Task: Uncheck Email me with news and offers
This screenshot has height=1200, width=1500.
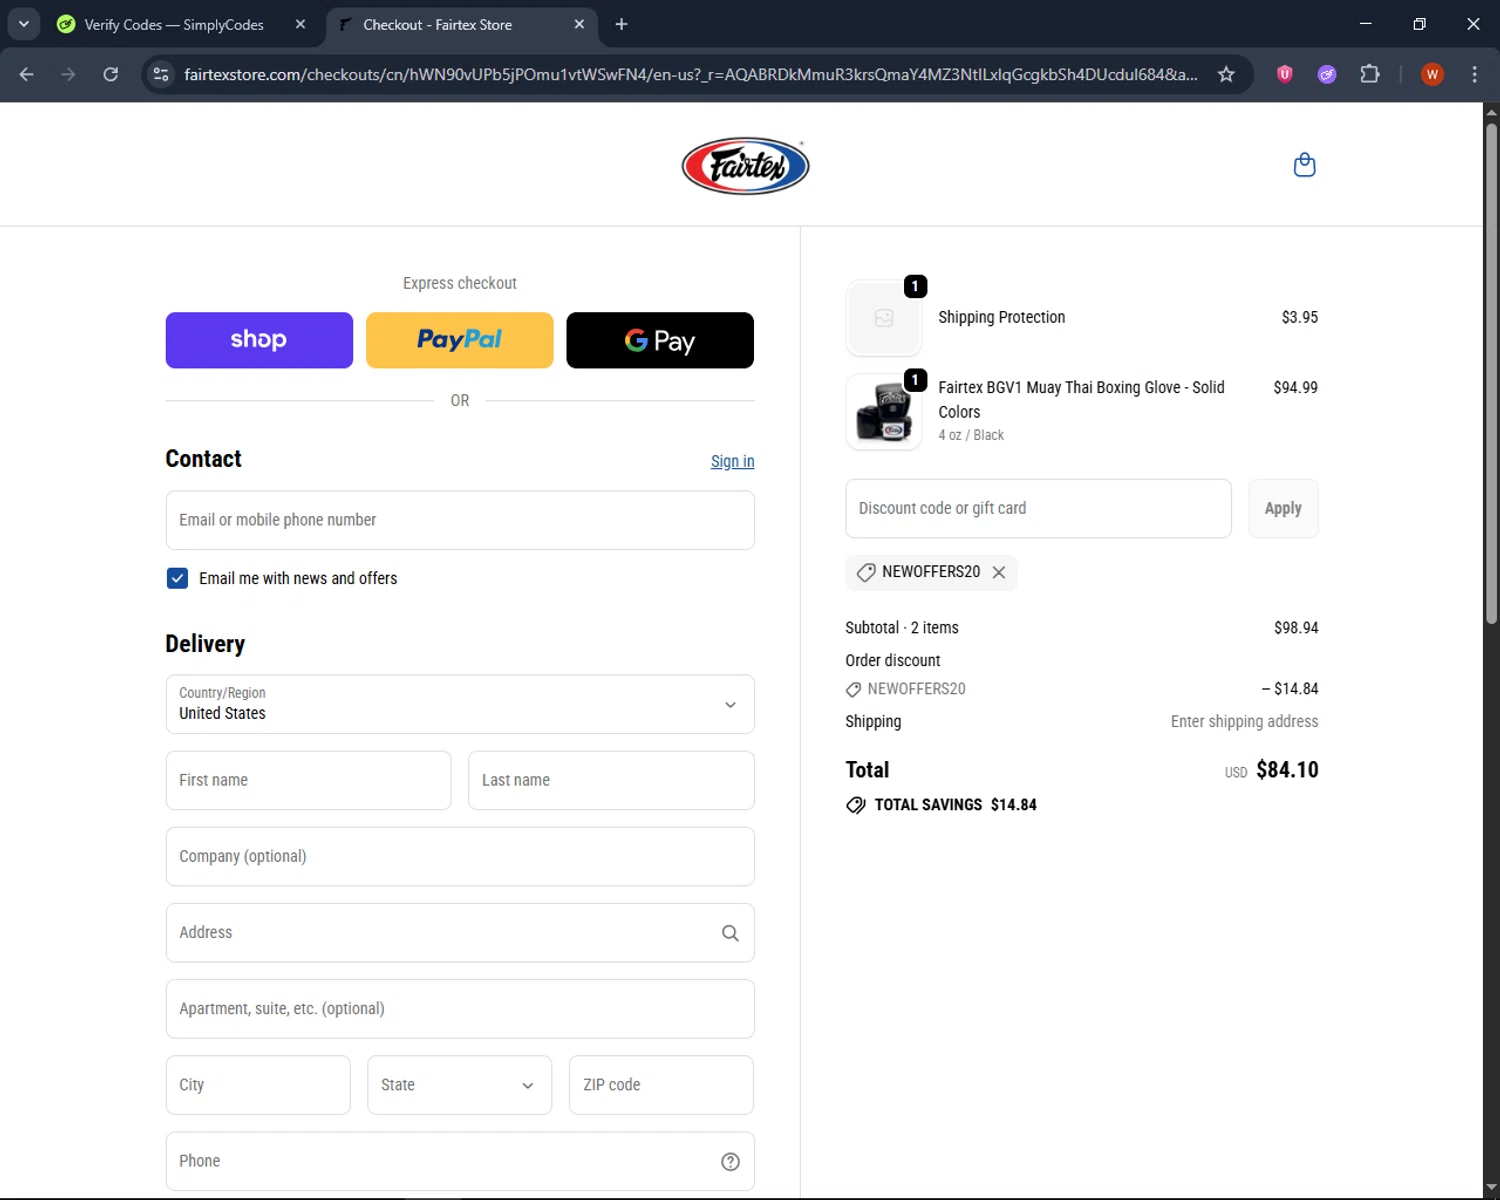Action: tap(177, 578)
